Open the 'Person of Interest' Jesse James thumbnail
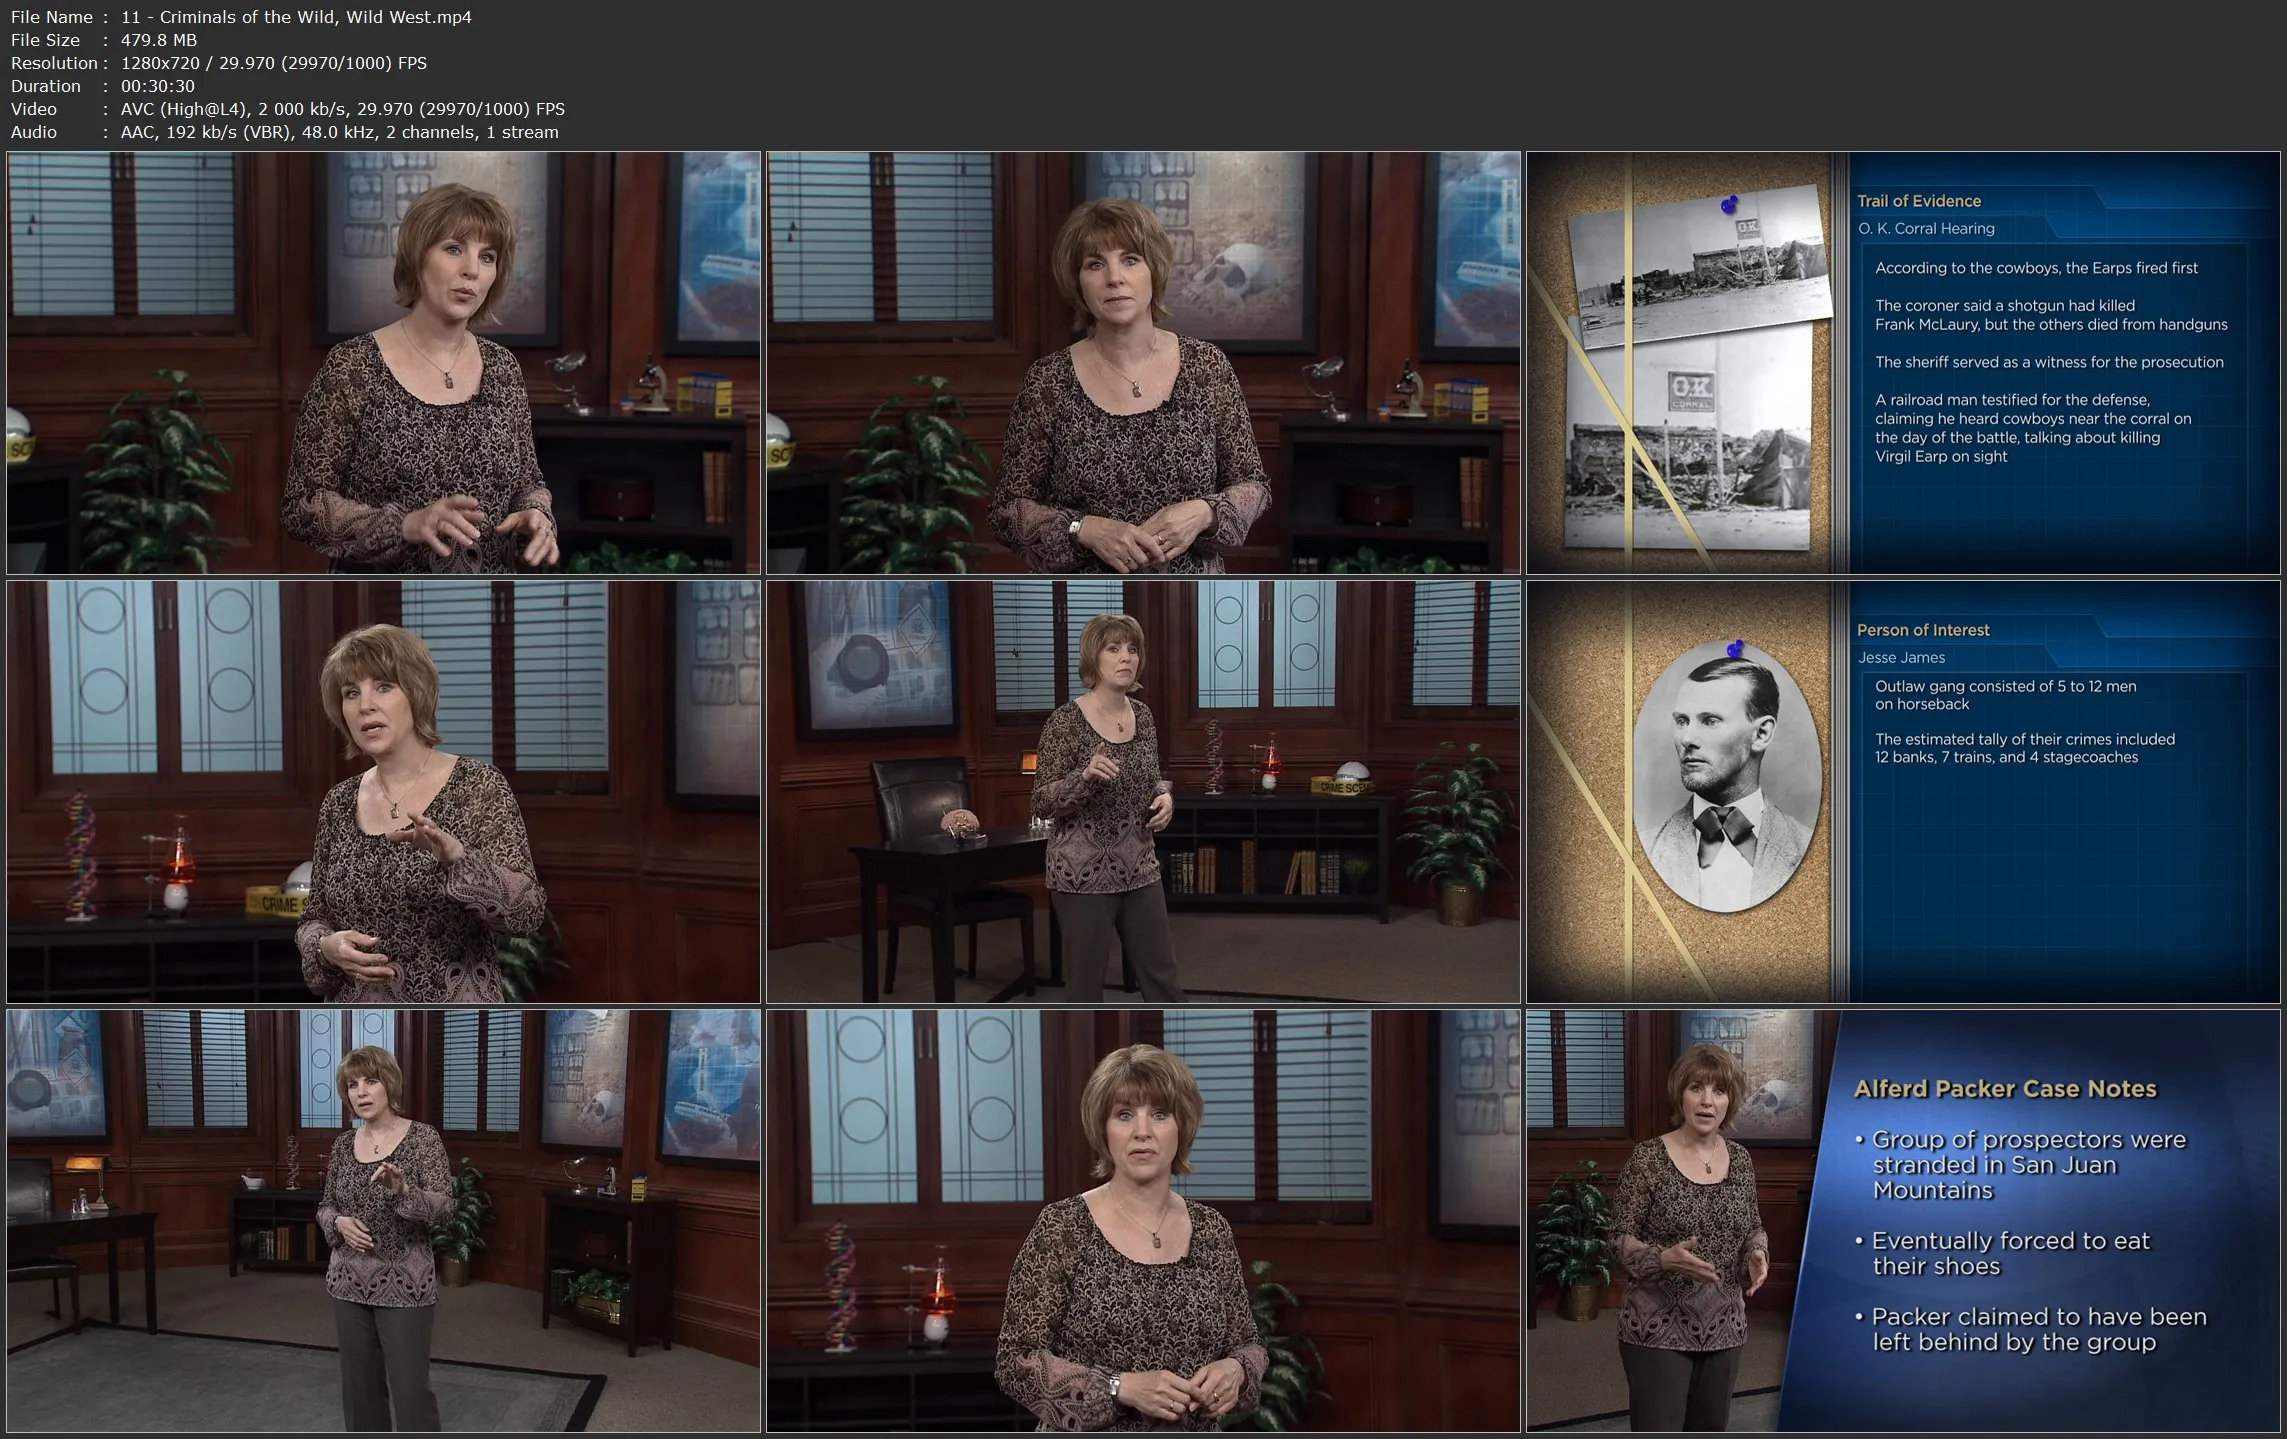2287x1439 pixels. point(1903,792)
